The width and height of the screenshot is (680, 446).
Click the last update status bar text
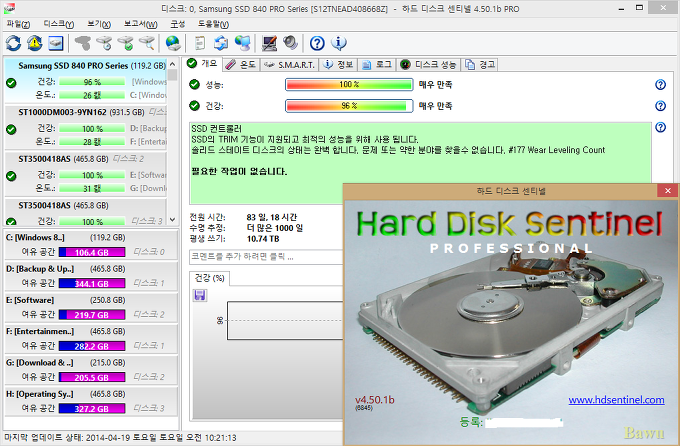[120, 438]
